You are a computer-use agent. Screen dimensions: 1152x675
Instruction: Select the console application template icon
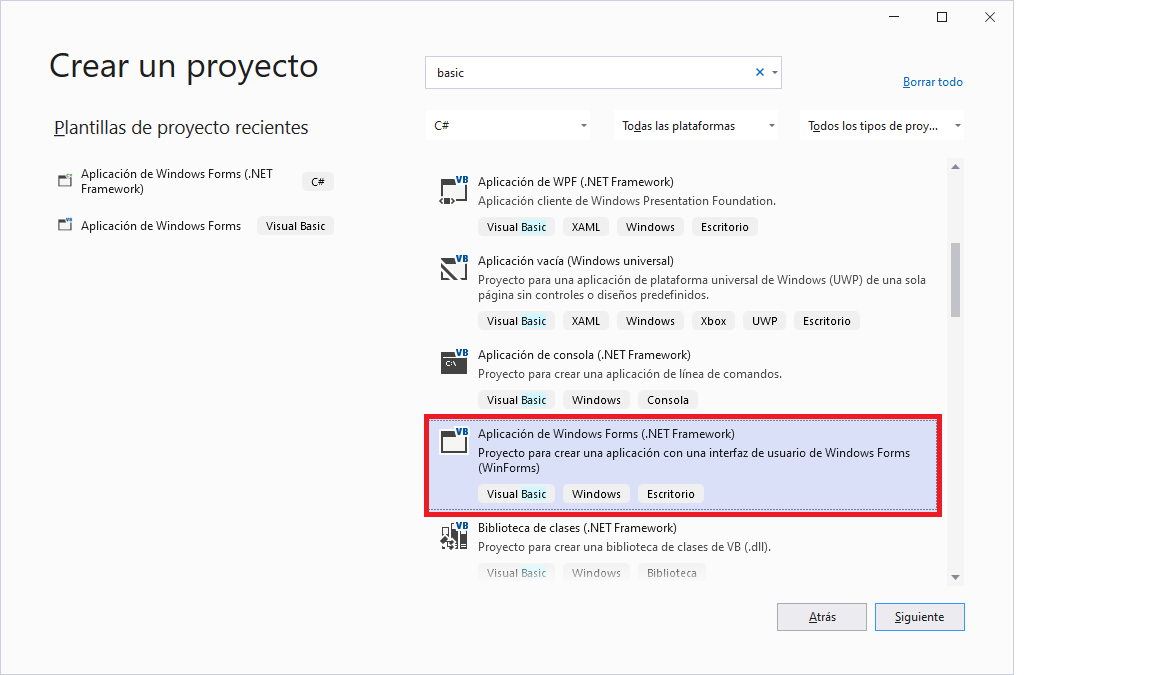(453, 362)
